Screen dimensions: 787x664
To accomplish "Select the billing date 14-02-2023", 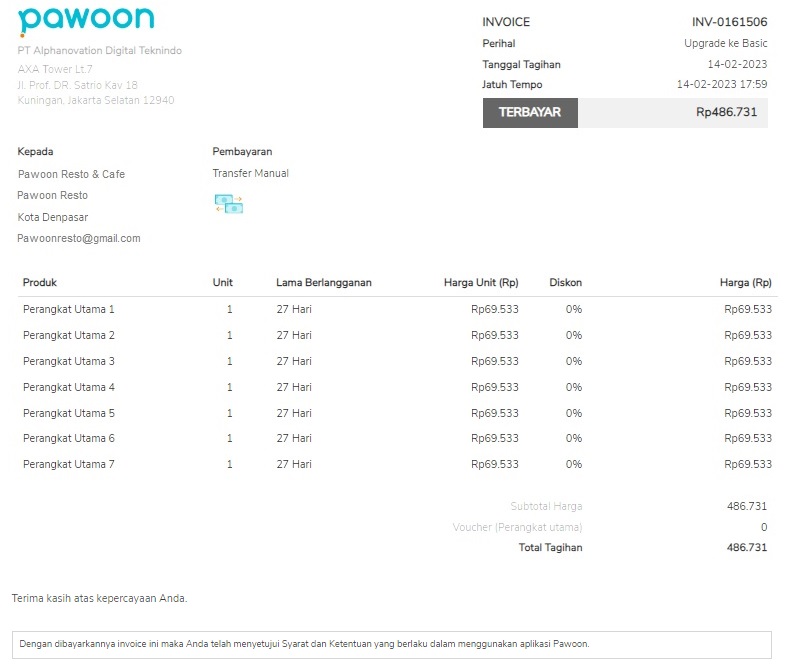I will [x=737, y=64].
